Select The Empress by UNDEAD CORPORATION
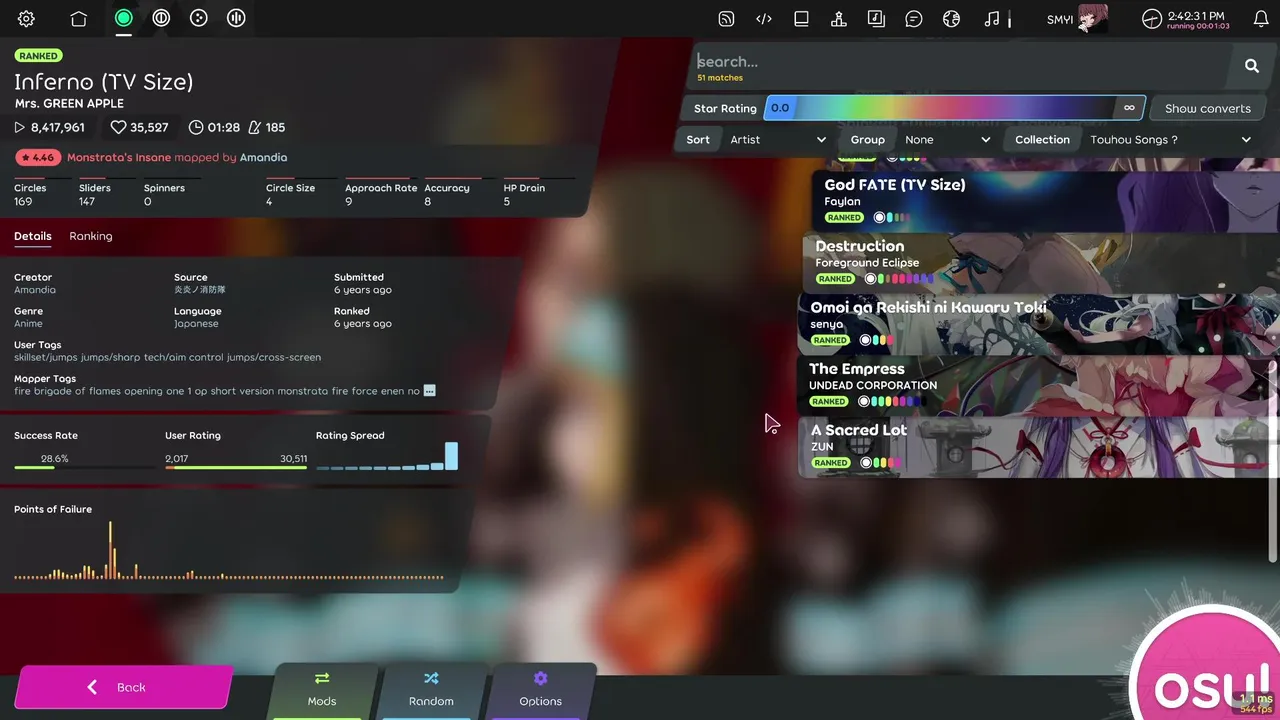The height and width of the screenshot is (720, 1280). pyautogui.click(x=1038, y=385)
